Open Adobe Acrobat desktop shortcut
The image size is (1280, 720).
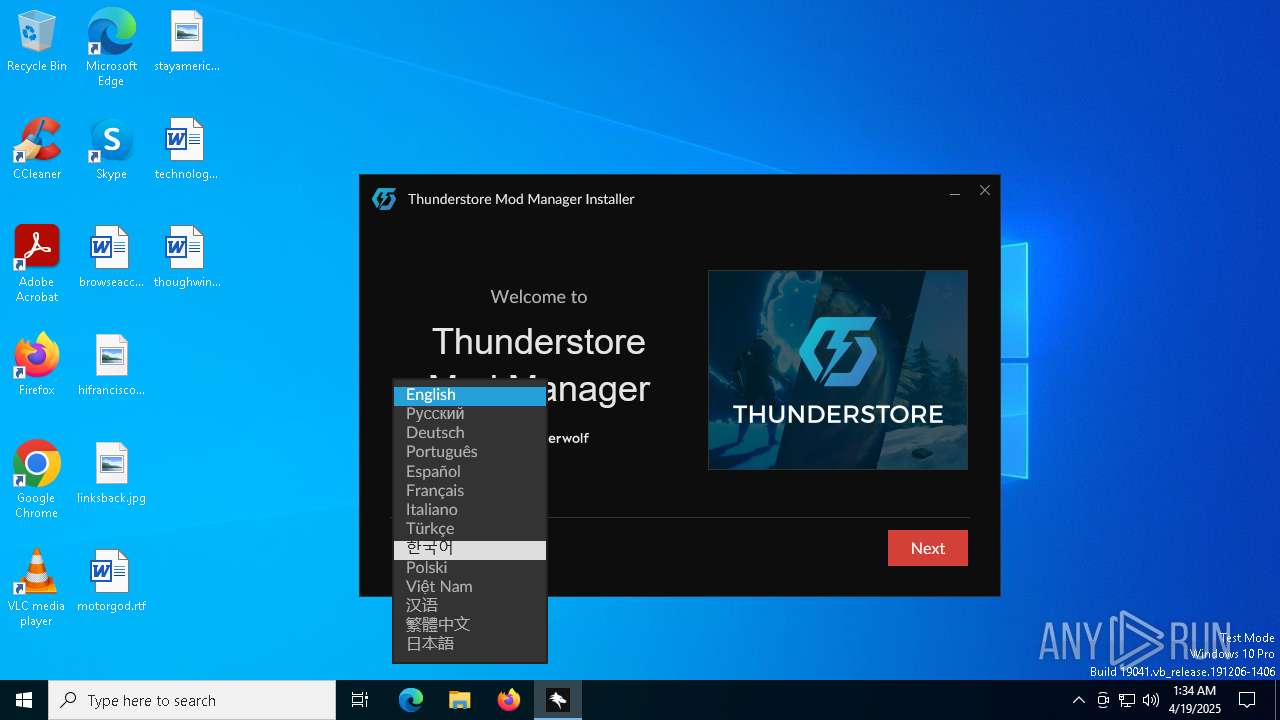[x=37, y=263]
